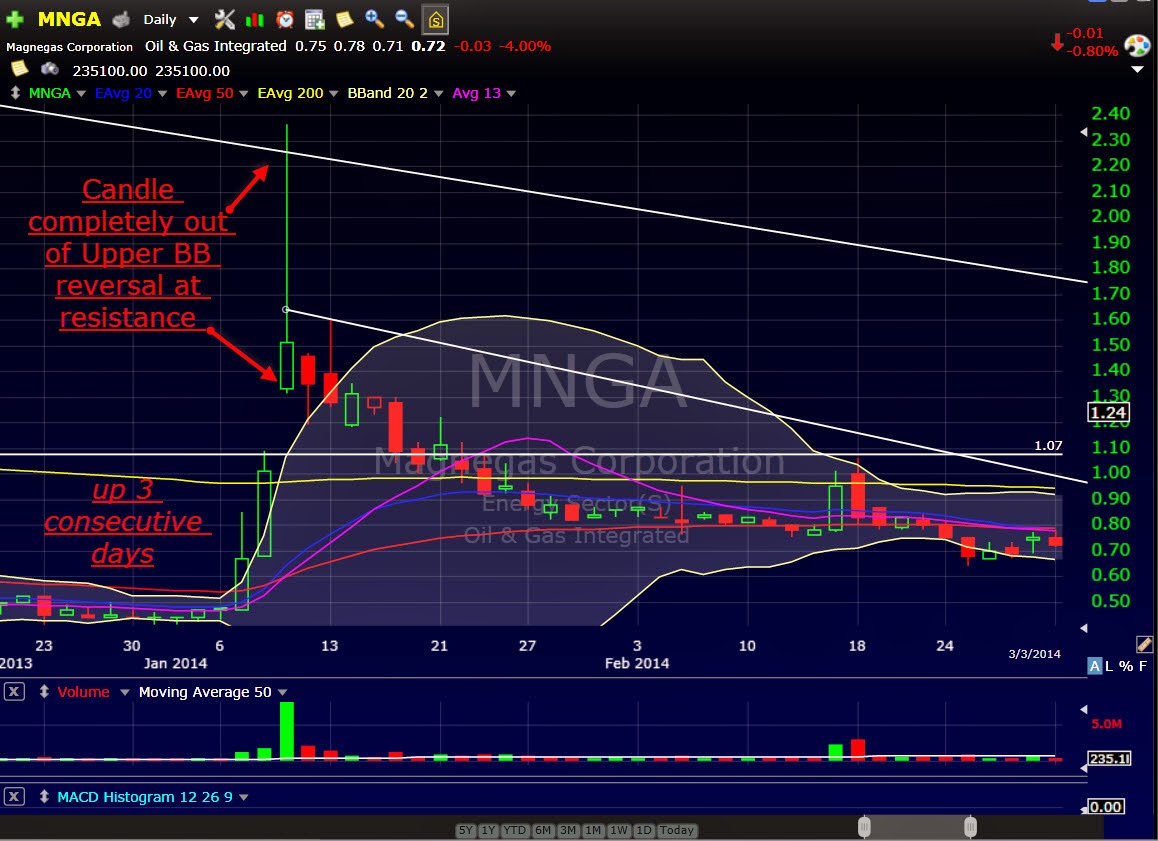Toggle the L log scale option
The image size is (1158, 841).
1109,666
